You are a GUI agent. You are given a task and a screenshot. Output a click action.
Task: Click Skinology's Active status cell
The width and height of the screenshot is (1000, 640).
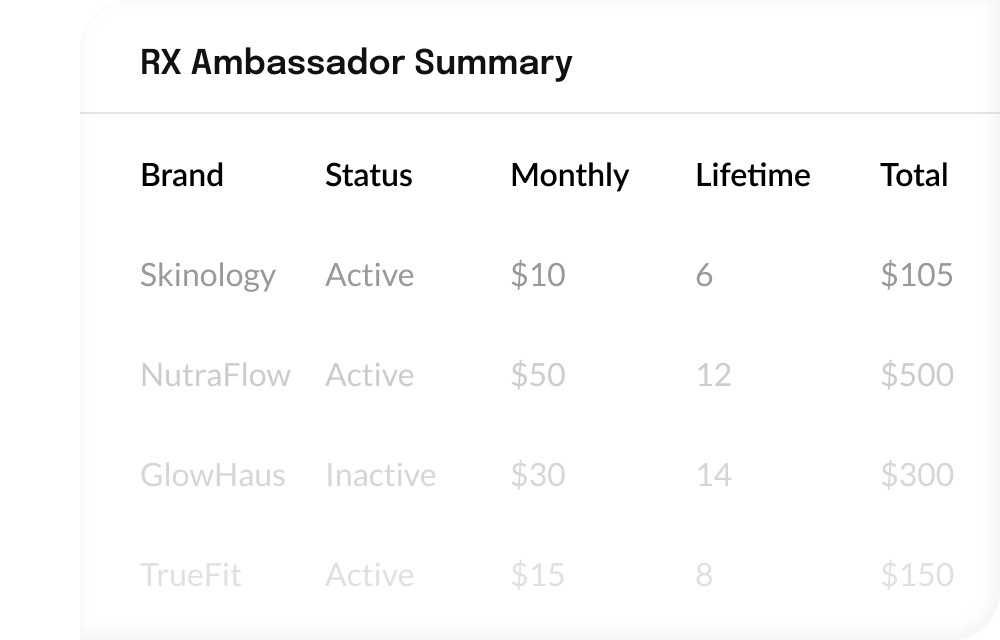(369, 275)
